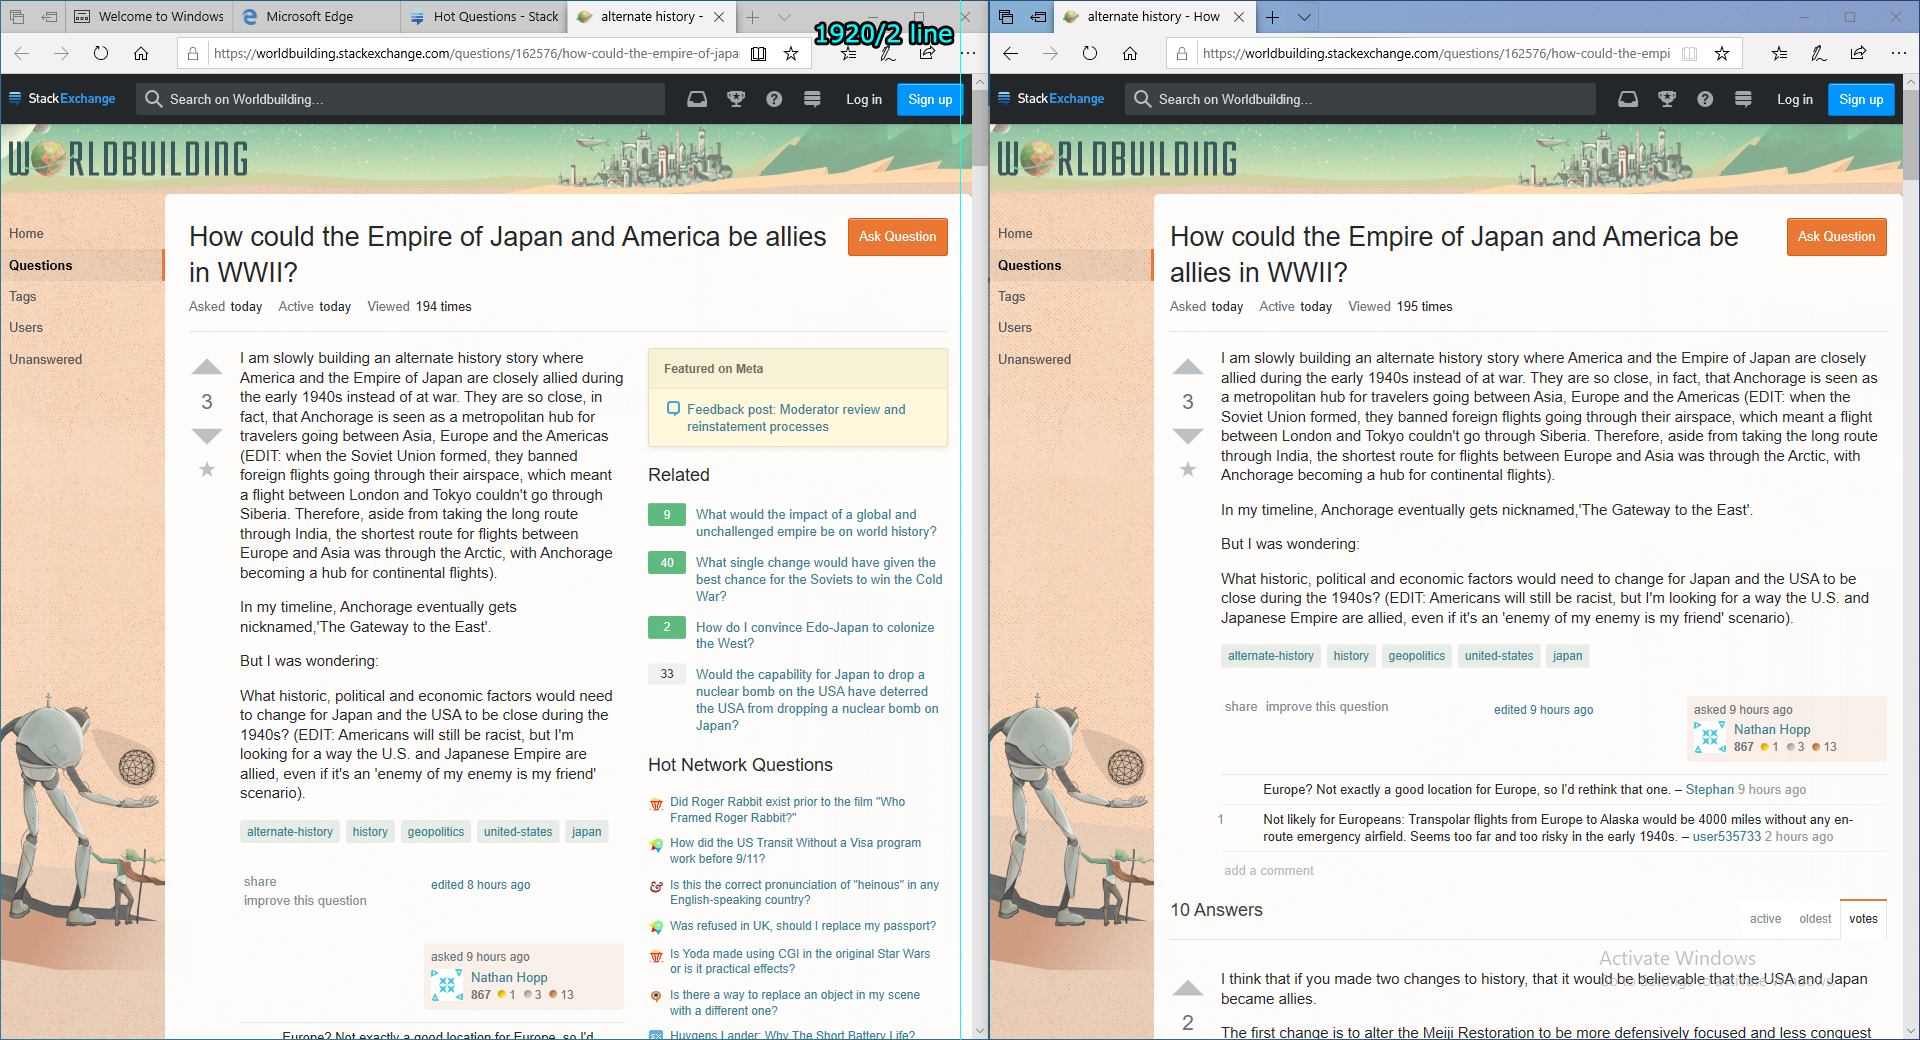Click alternate-history tag in left window
This screenshot has height=1040, width=1920.
[290, 832]
